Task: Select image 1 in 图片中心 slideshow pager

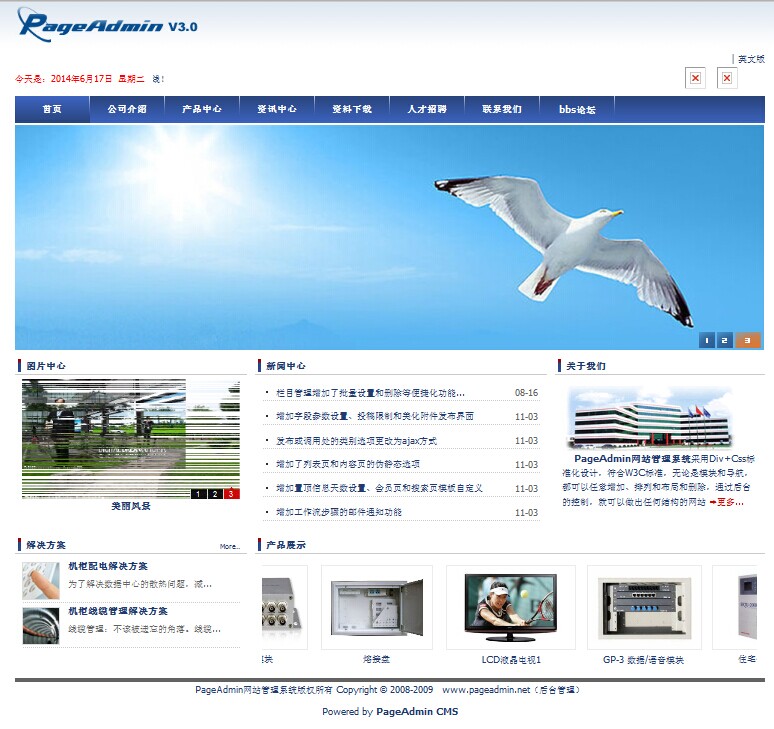Action: [198, 493]
